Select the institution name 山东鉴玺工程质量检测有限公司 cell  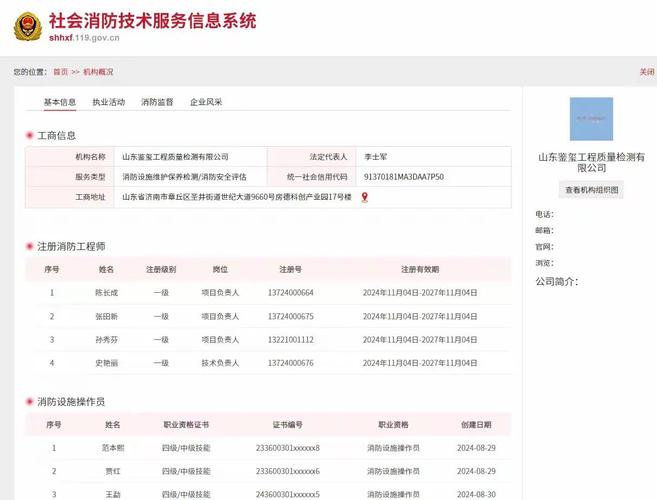(x=191, y=157)
